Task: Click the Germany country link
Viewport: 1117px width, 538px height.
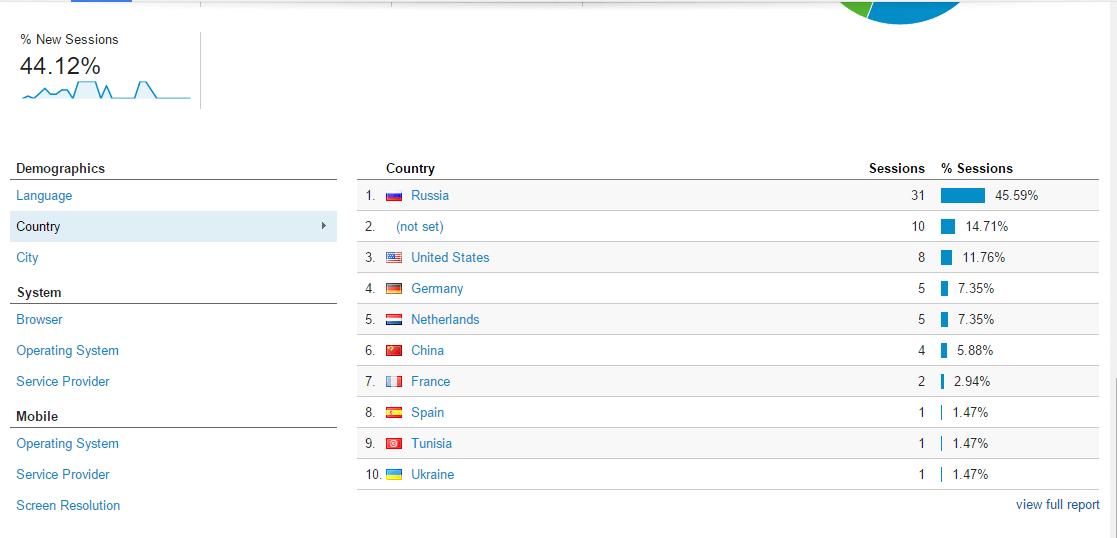Action: point(437,289)
